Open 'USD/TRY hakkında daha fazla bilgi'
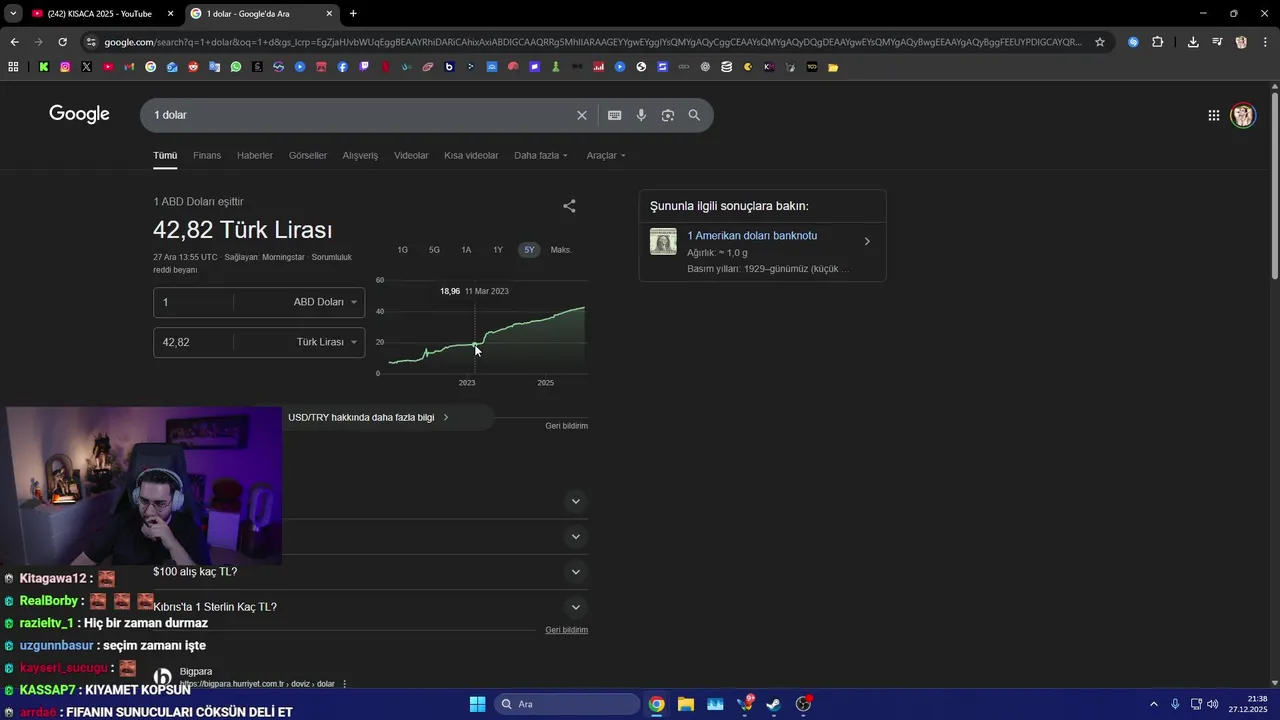 [x=370, y=417]
